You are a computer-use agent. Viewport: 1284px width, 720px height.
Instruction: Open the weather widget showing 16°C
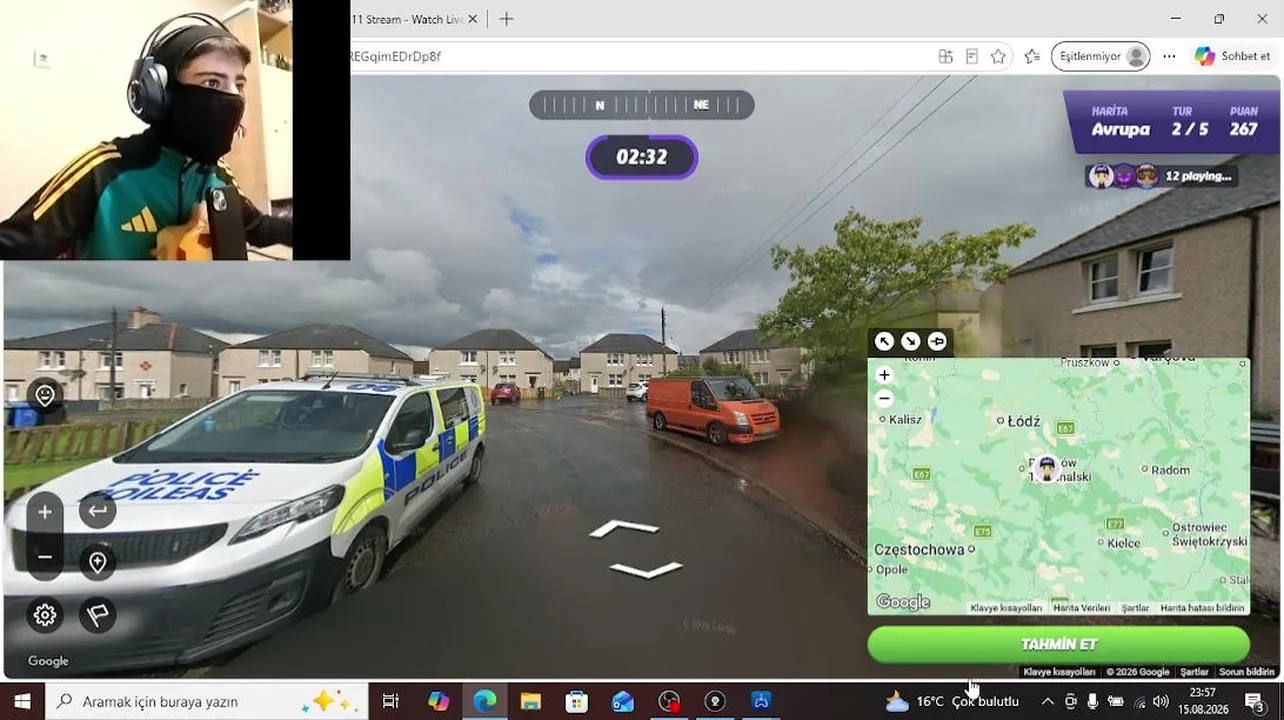point(951,701)
